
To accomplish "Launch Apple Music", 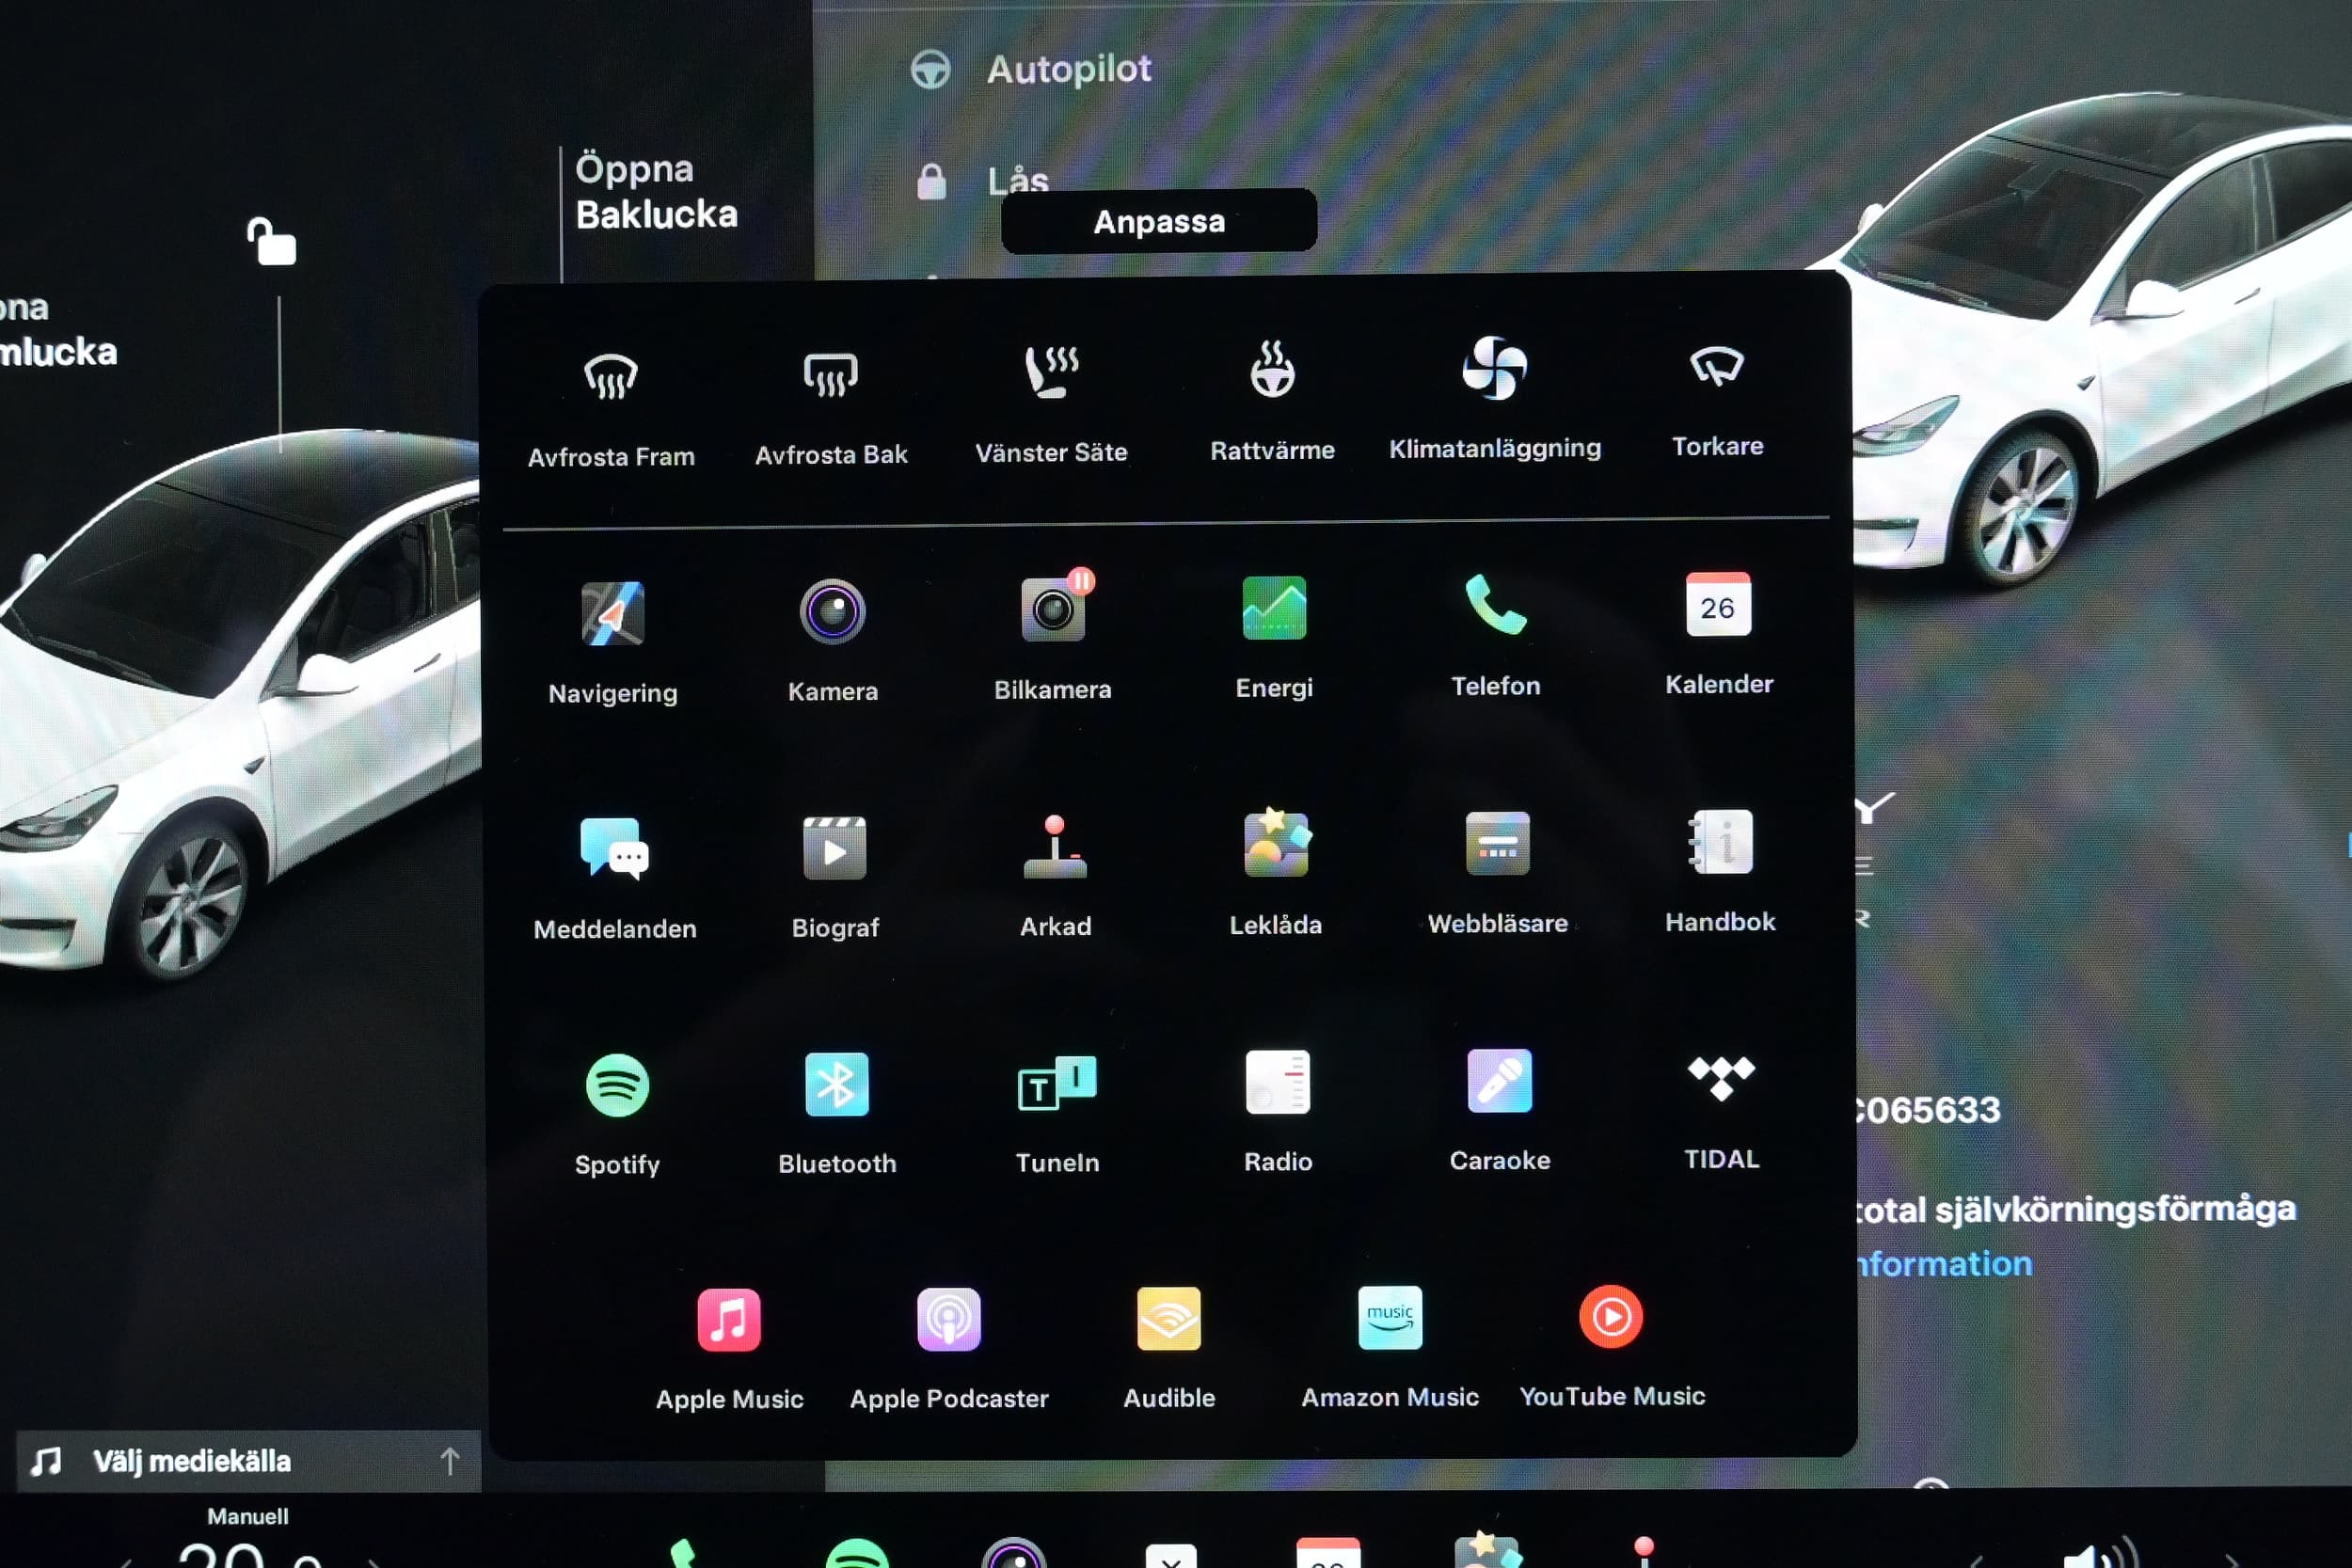I will tap(729, 1350).
